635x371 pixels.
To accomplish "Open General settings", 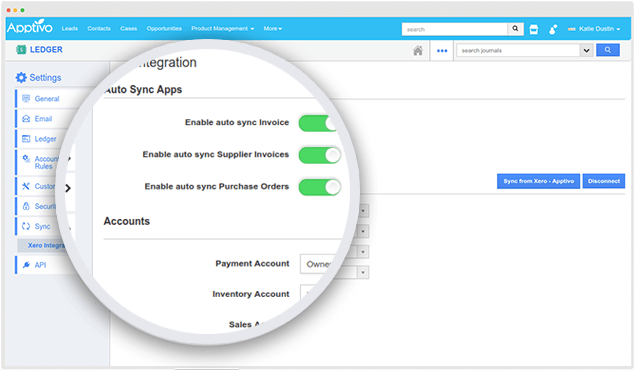I will 47,98.
